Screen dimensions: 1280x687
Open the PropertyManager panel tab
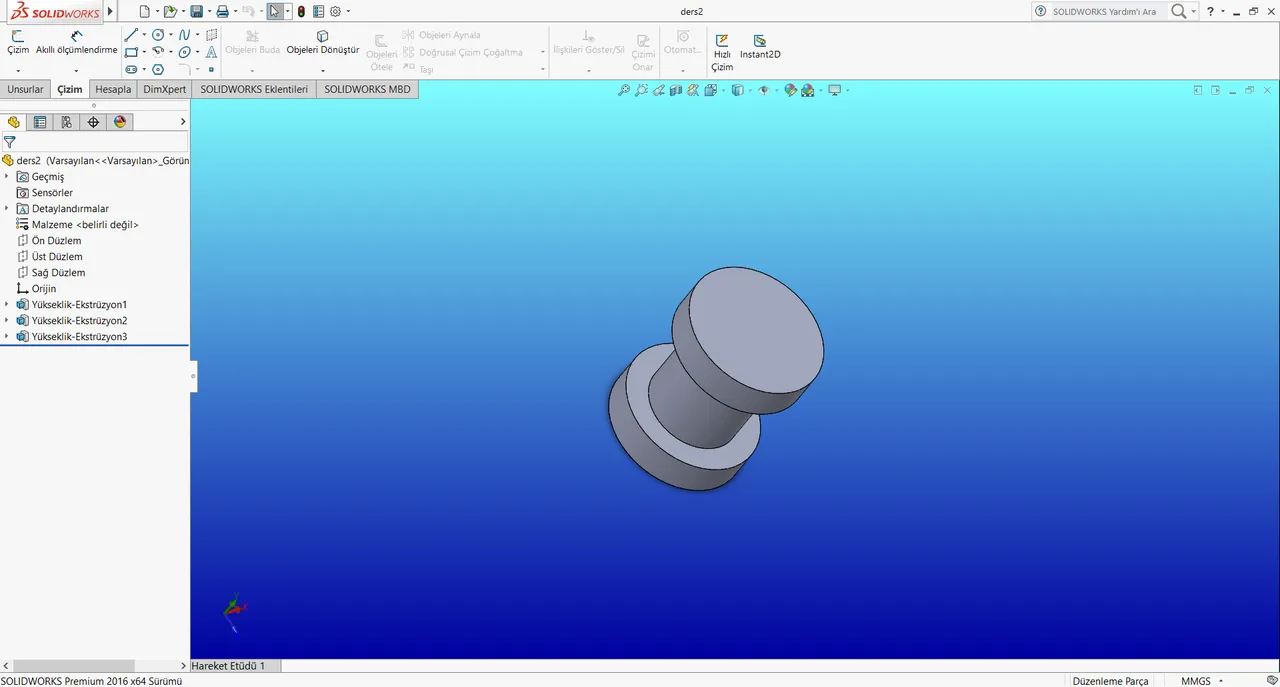(40, 122)
